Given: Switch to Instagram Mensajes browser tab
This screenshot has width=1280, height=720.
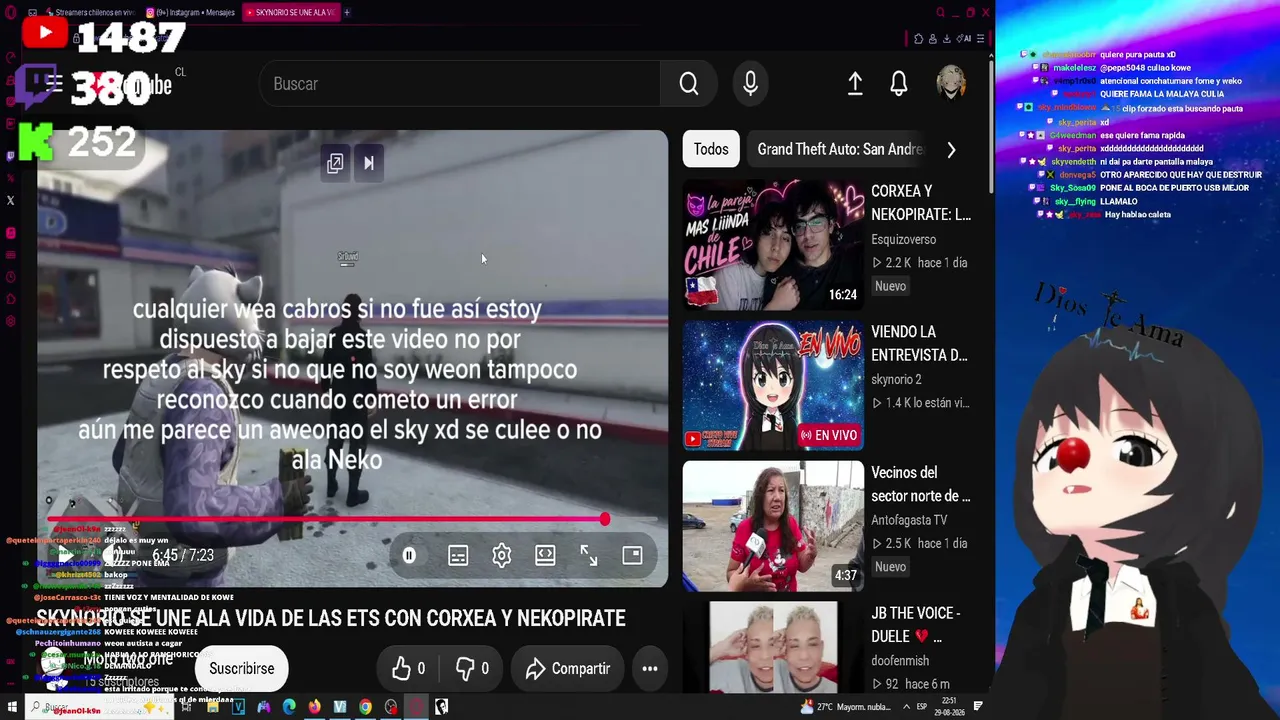Looking at the screenshot, I should click(190, 12).
